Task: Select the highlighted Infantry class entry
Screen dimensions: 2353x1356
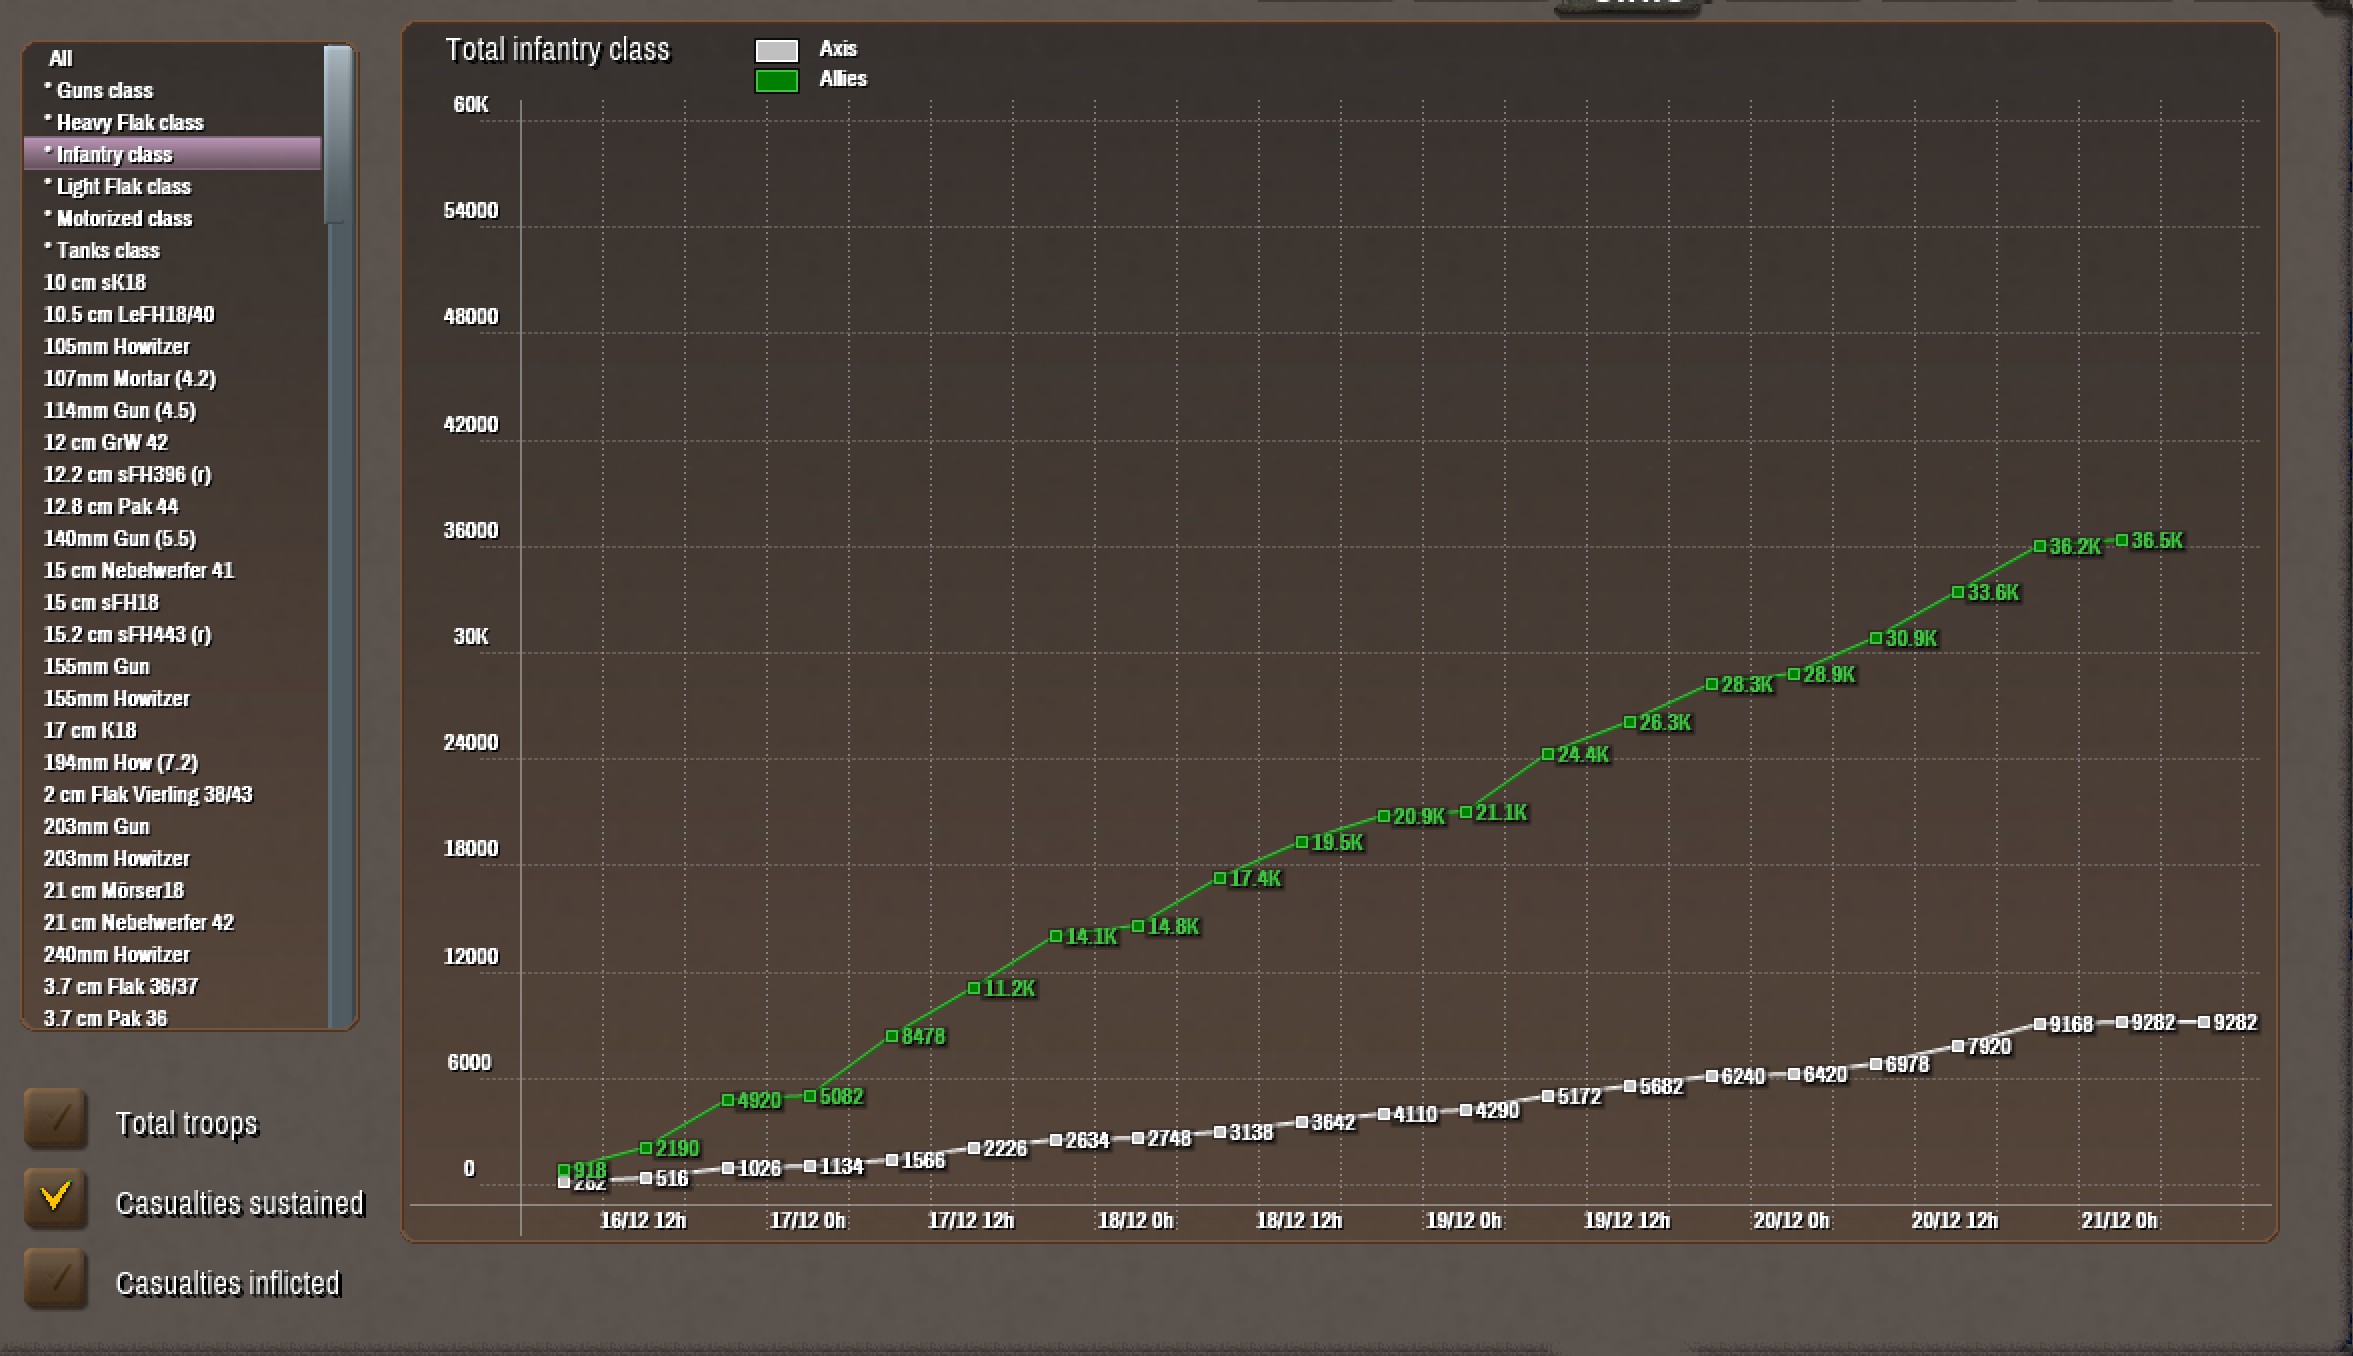Action: click(114, 154)
